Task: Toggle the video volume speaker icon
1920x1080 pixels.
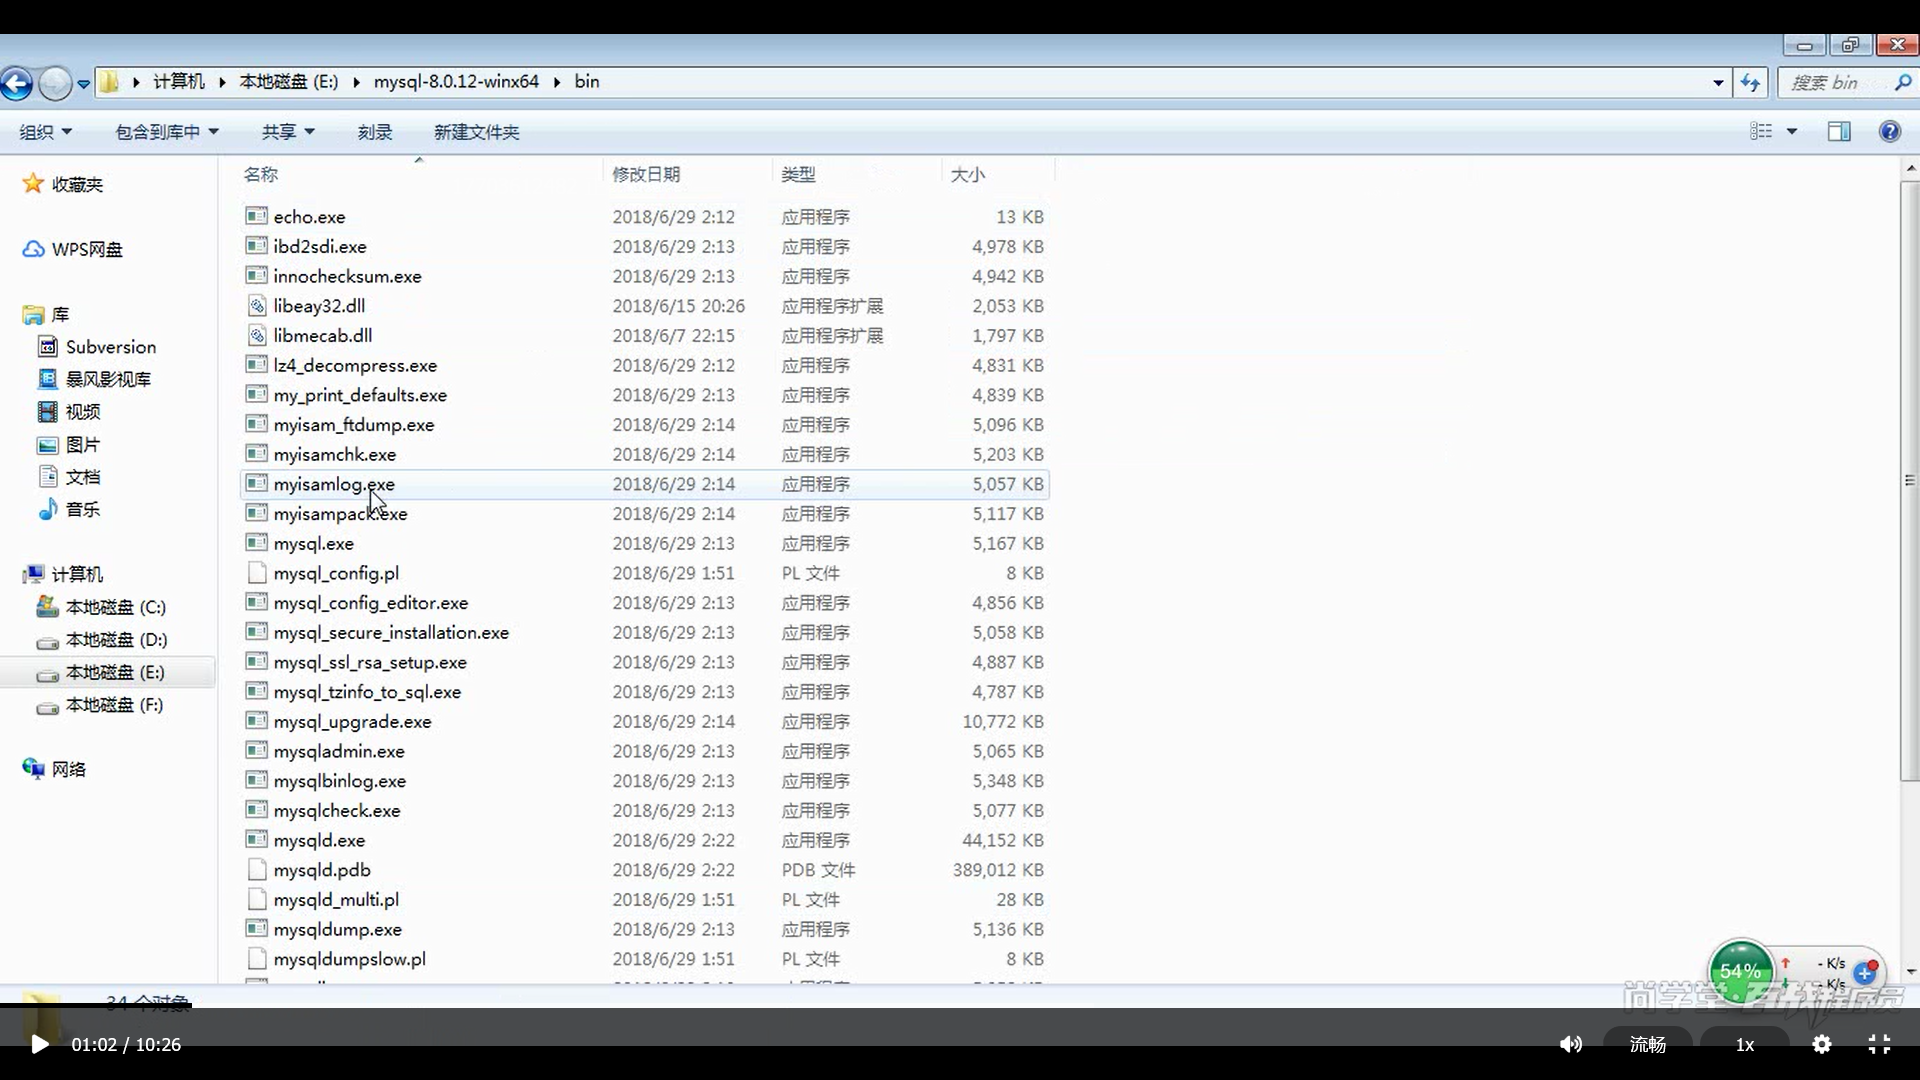Action: coord(1570,1044)
